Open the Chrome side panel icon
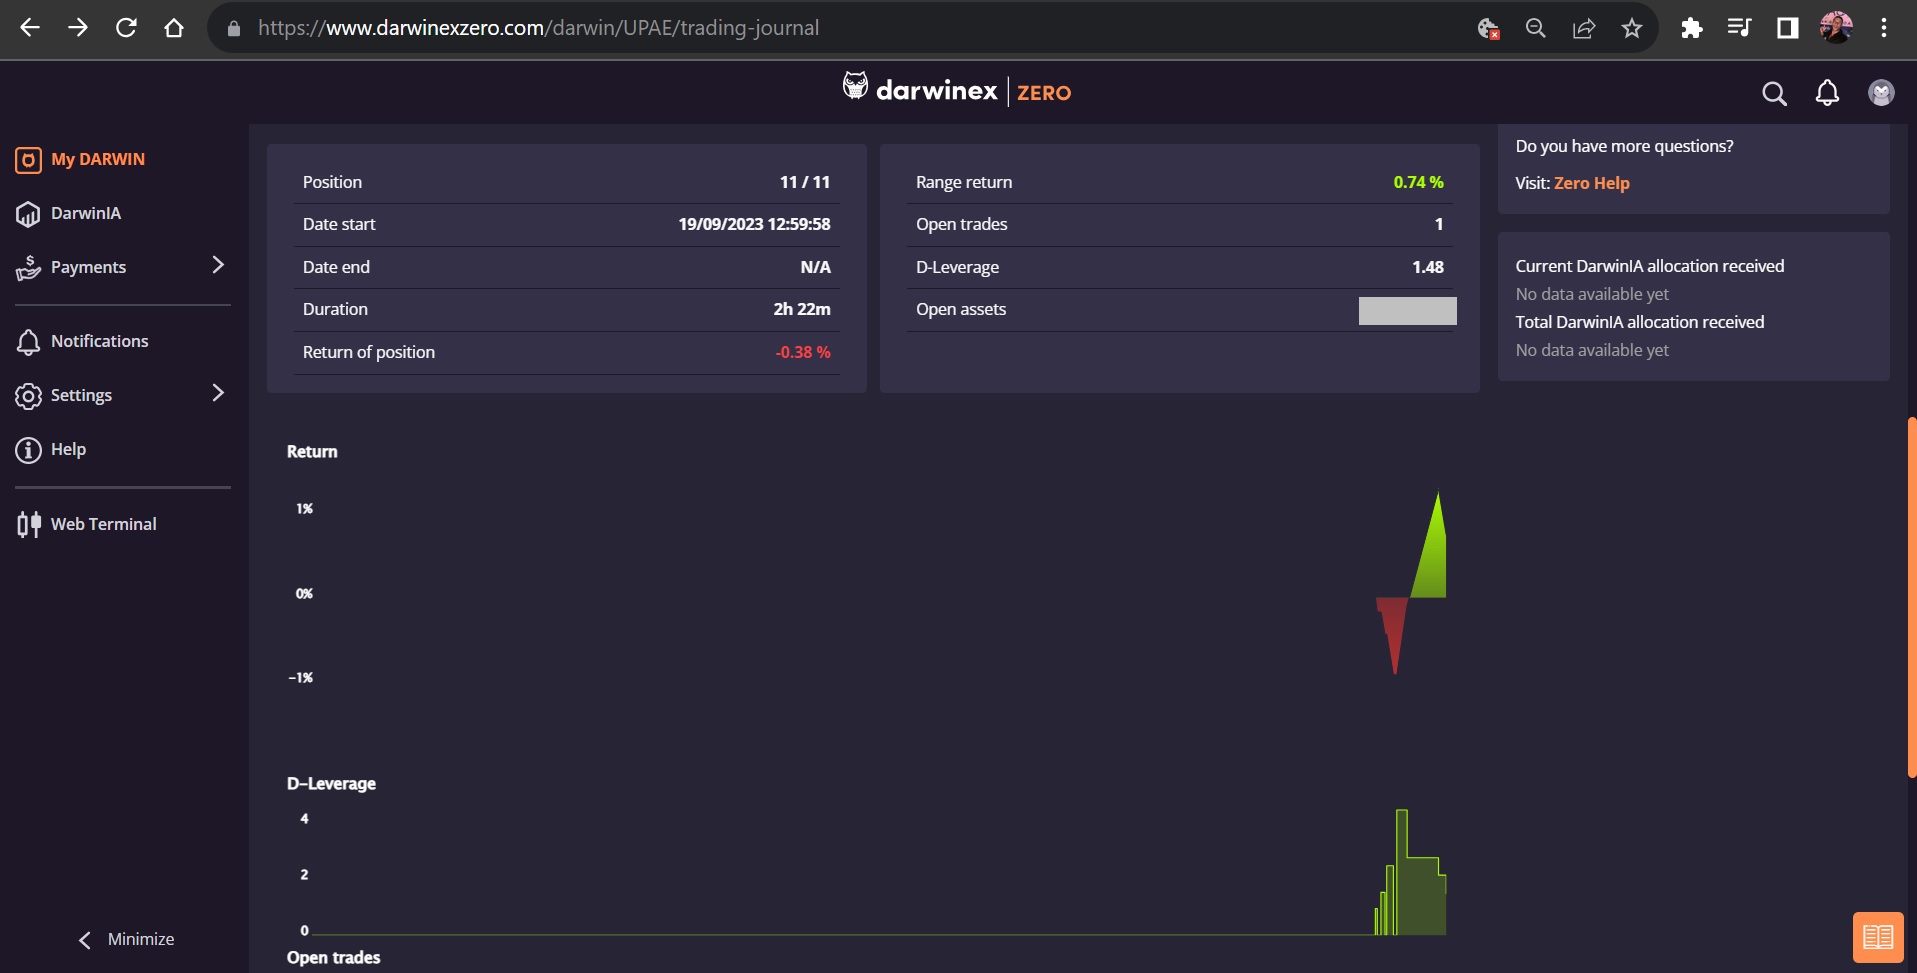This screenshot has height=973, width=1917. click(1787, 28)
